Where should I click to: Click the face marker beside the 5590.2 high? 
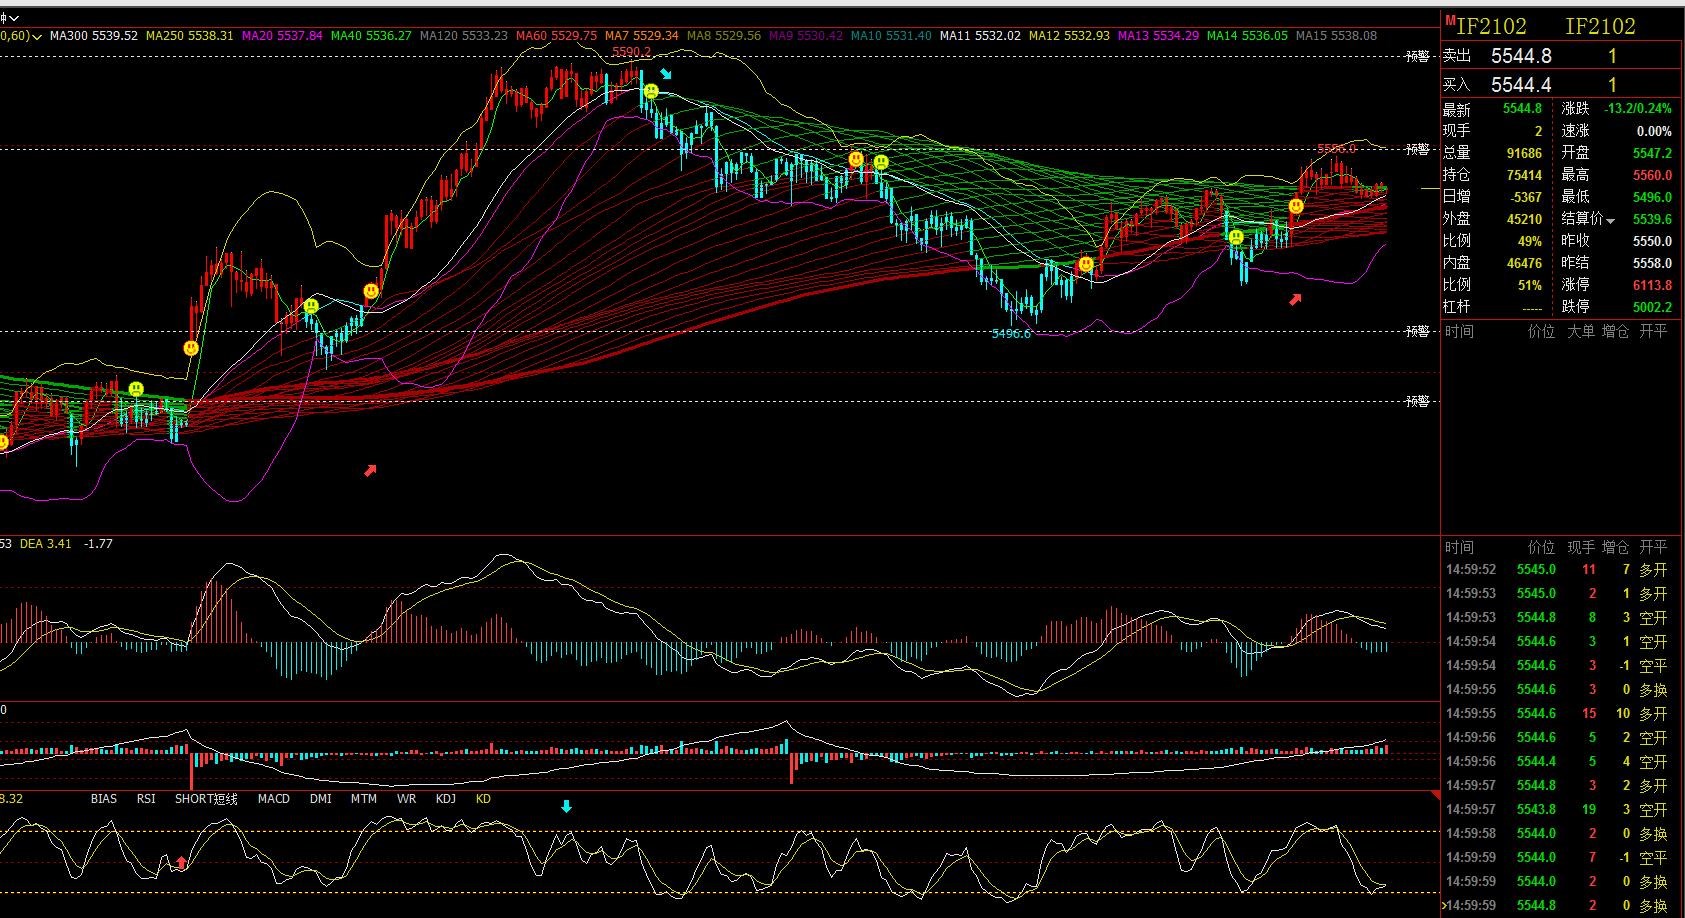tap(651, 92)
